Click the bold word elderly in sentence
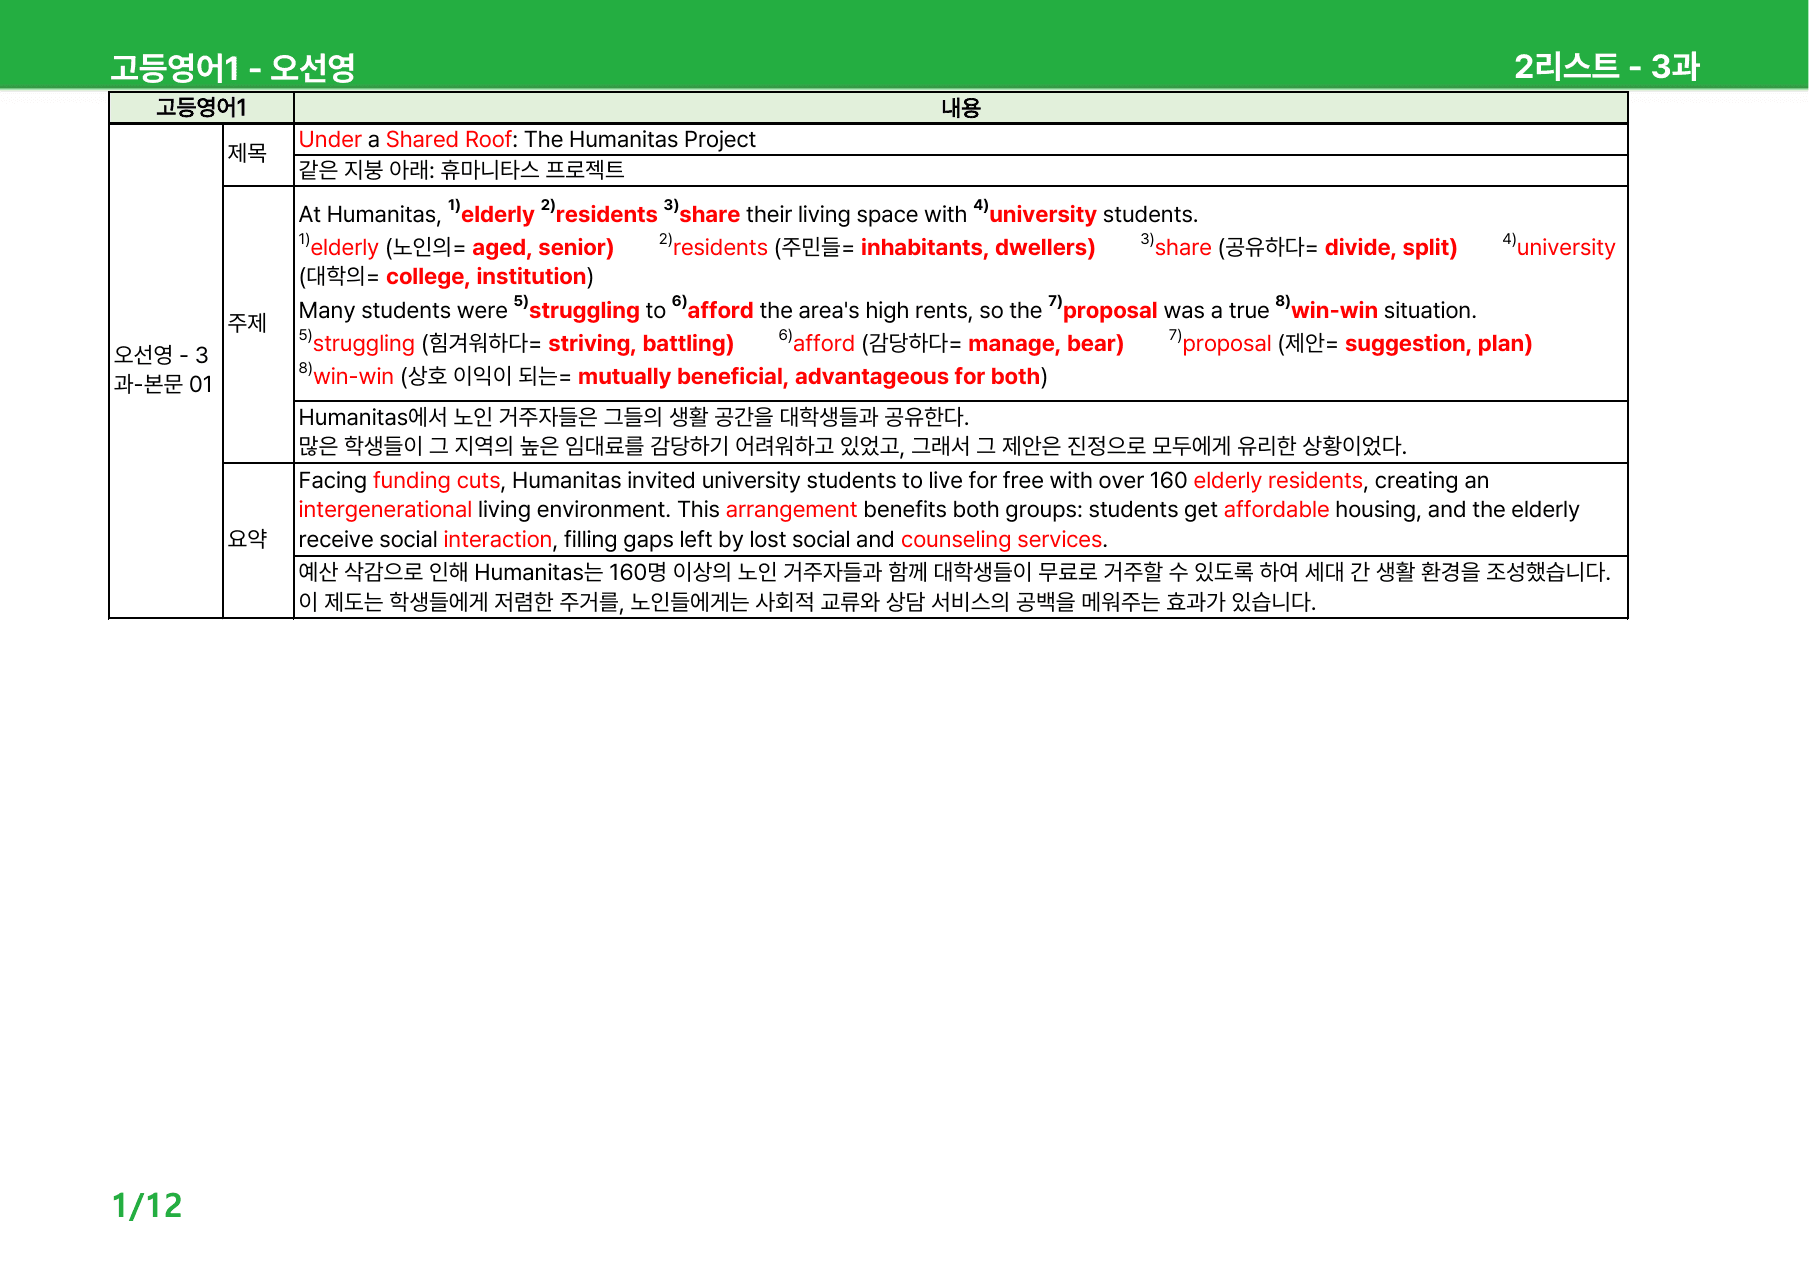Screen dimensions: 1809x1279 497,214
